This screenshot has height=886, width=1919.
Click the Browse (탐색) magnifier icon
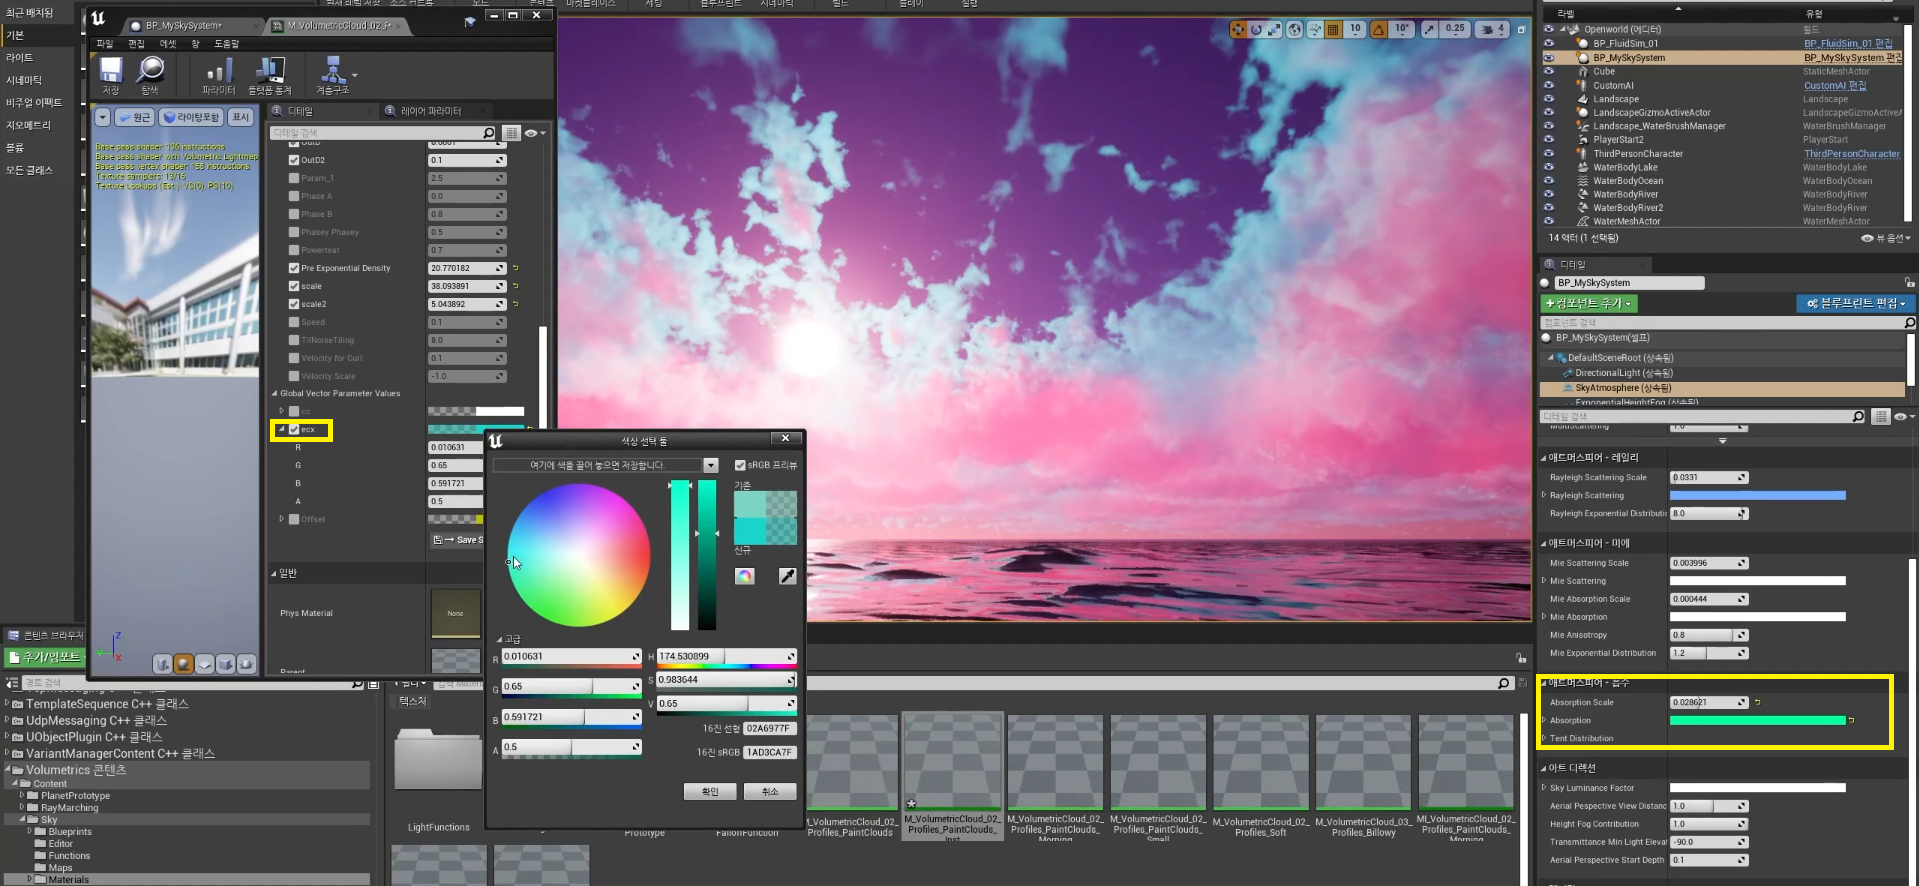[150, 71]
